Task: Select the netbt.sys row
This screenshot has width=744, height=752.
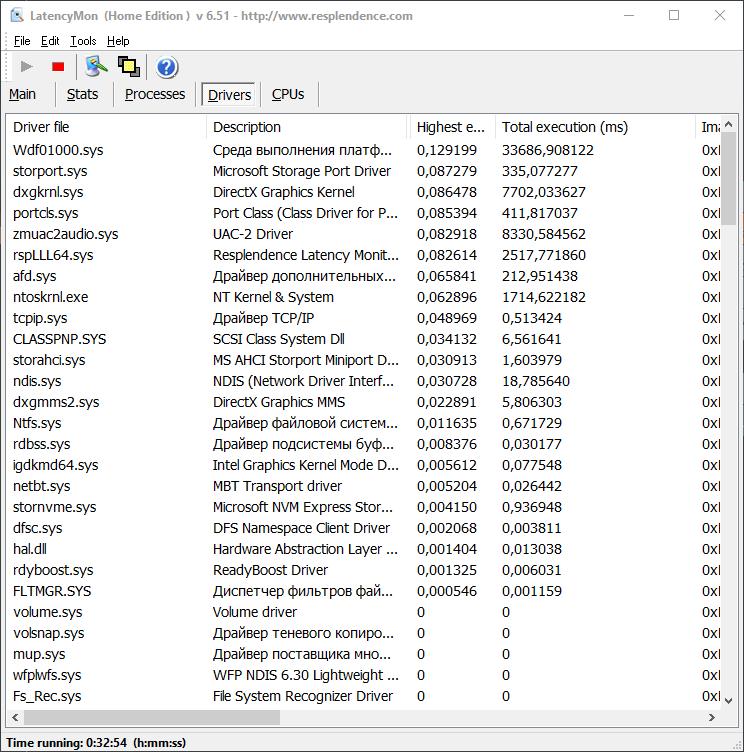Action: click(x=363, y=486)
